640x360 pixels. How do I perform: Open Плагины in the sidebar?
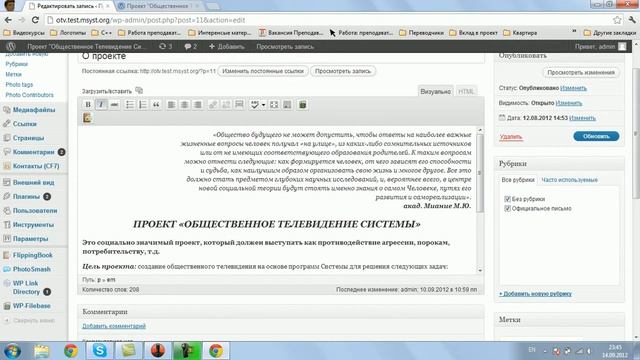[26, 196]
